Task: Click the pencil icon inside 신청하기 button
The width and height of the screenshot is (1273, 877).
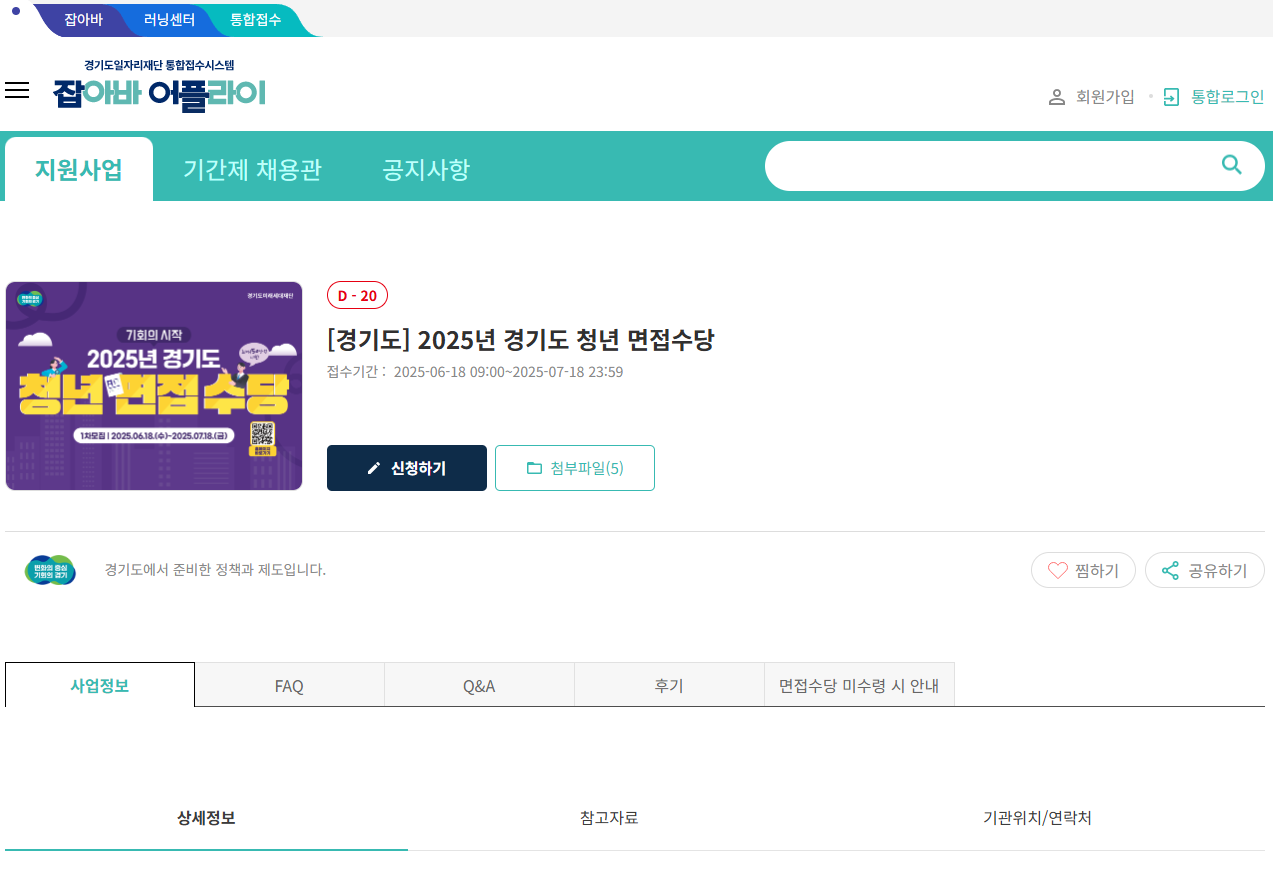Action: pyautogui.click(x=374, y=467)
